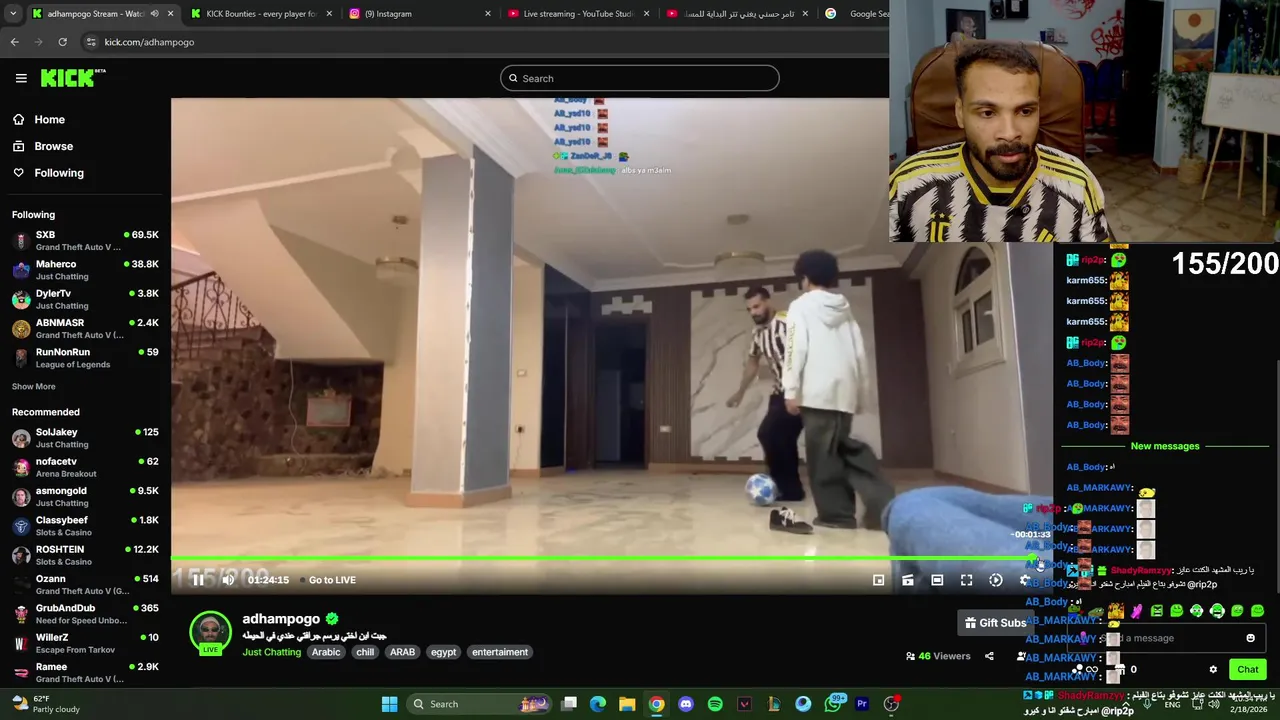Jump to New messages in chat

1165,446
